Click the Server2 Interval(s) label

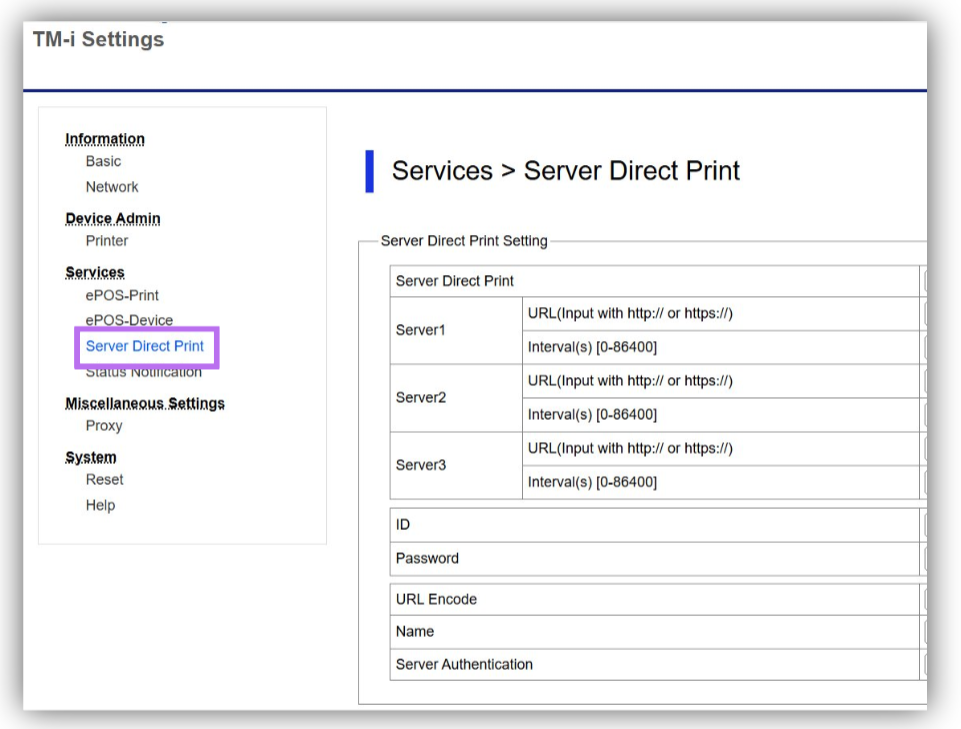(592, 414)
